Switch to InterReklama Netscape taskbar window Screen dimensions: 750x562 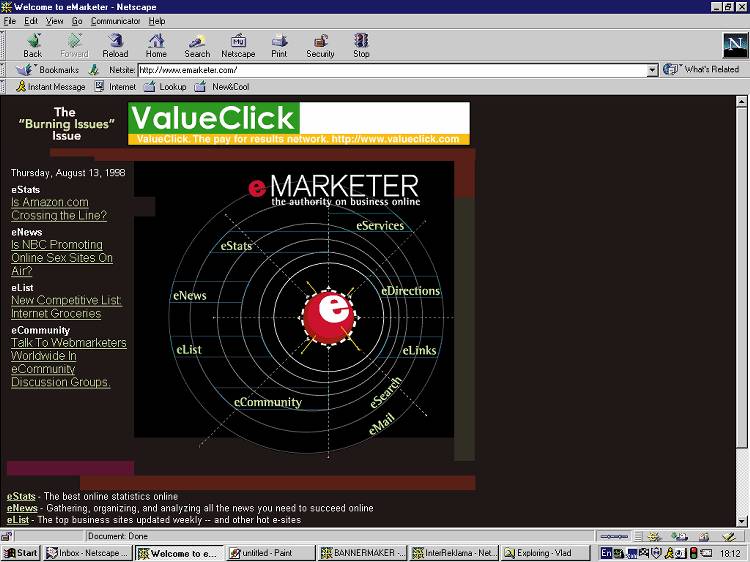tap(454, 553)
